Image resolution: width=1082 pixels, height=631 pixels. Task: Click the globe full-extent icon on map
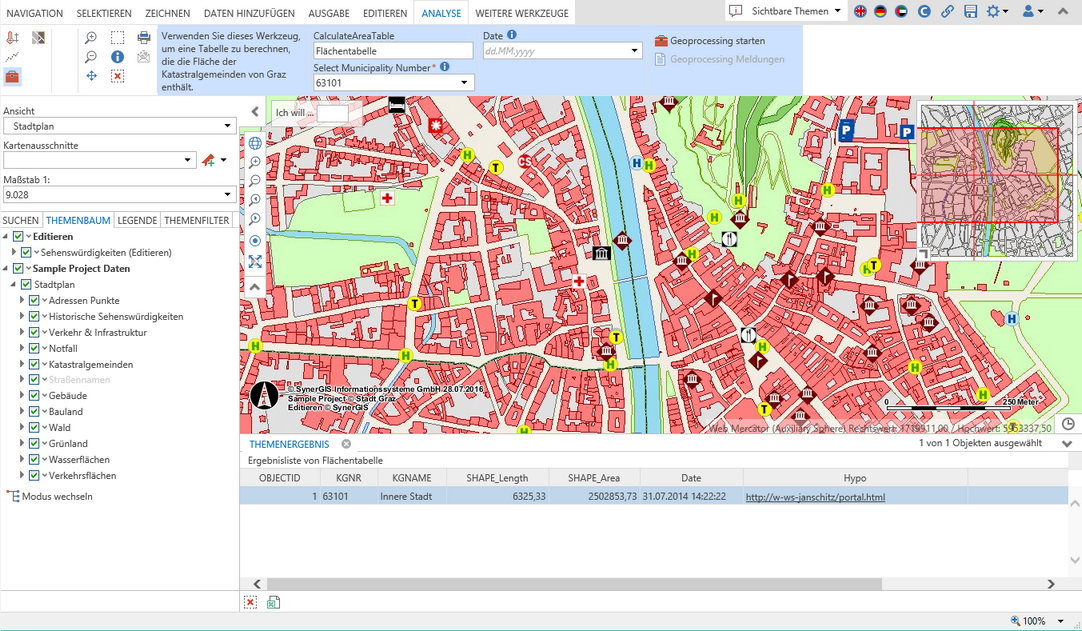click(255, 143)
